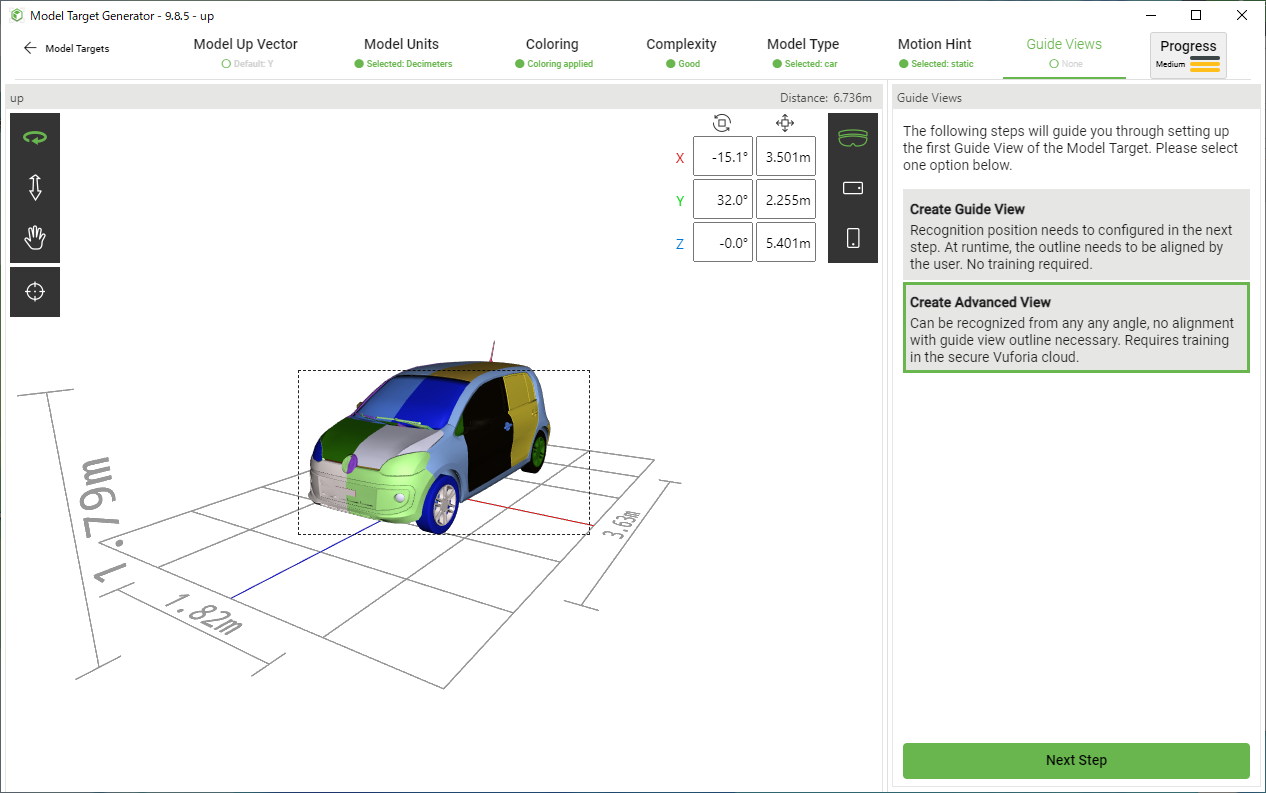The image size is (1266, 793).
Task: Click the car model in viewport
Action: [430, 445]
